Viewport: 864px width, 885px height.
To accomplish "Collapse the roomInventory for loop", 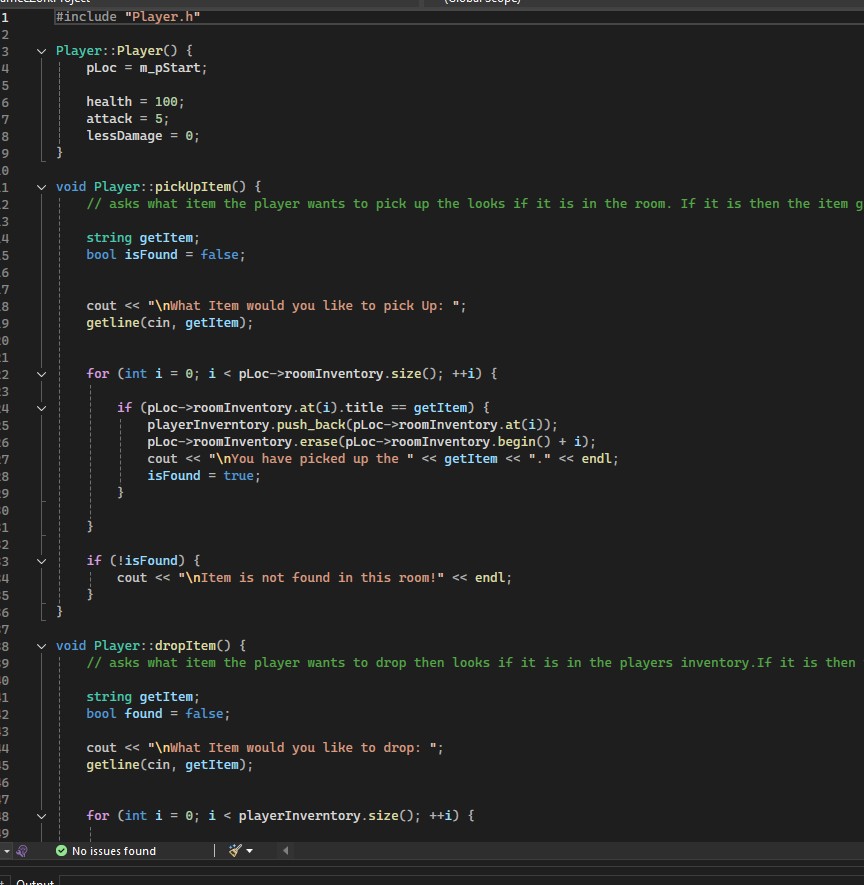I will [x=41, y=374].
